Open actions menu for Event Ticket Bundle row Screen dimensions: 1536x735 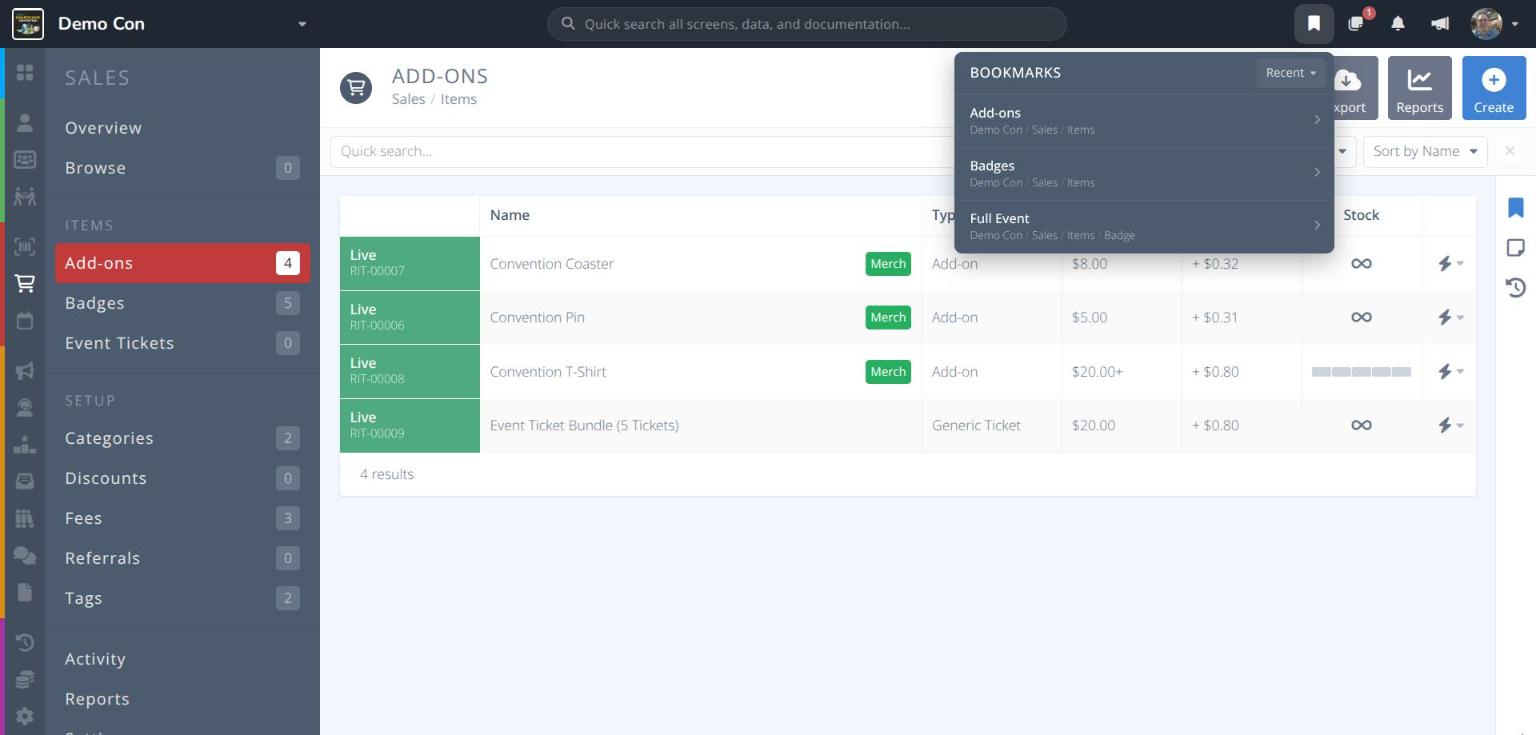coord(1450,425)
